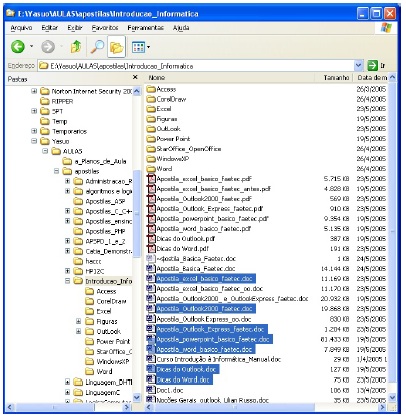406x417 pixels.
Task: Toggle the Folders pane button
Action: (116, 47)
